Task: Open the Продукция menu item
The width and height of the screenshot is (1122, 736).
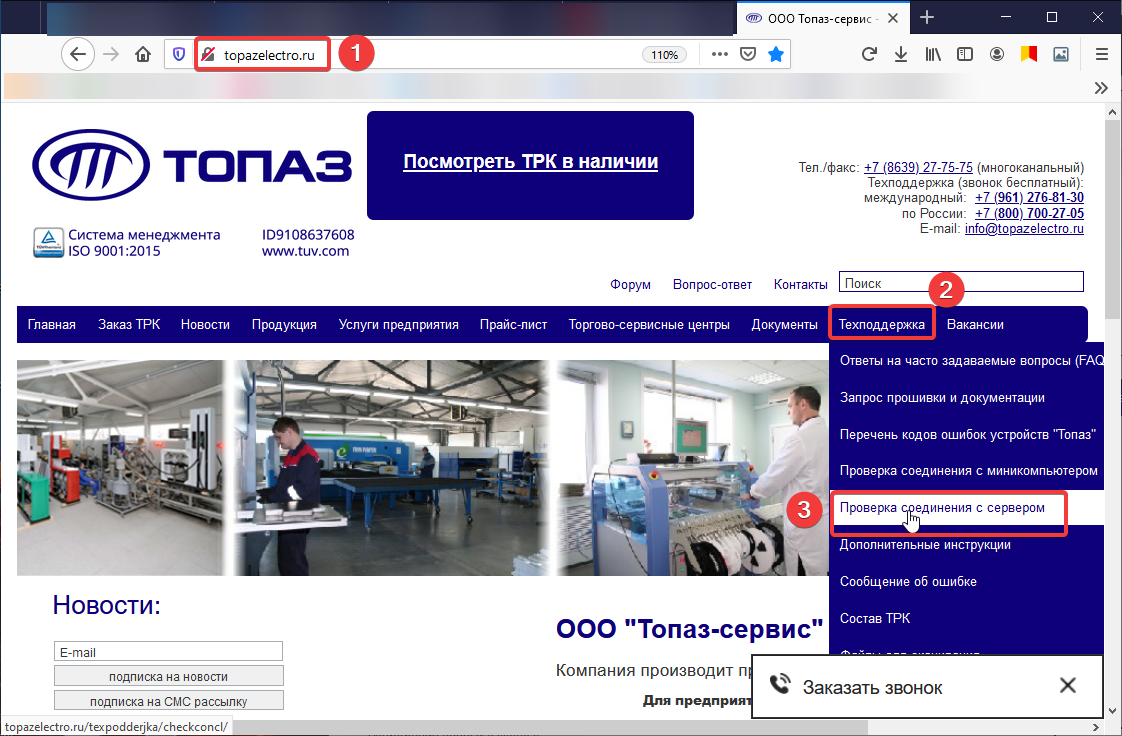Action: tap(284, 325)
